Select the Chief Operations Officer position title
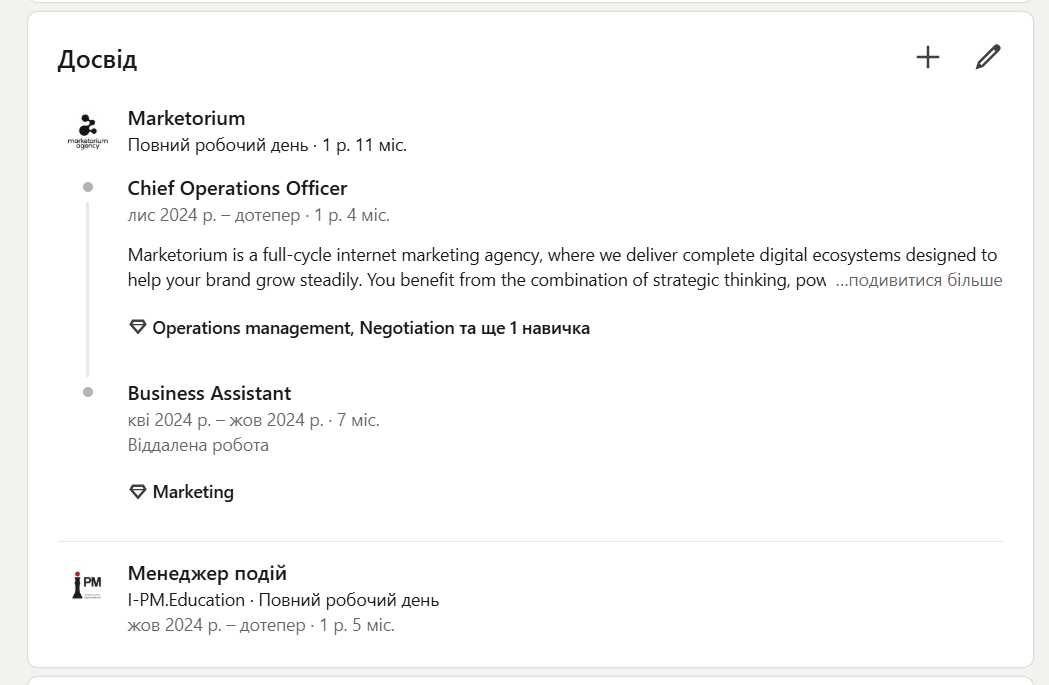Viewport: 1049px width, 685px height. pos(237,188)
